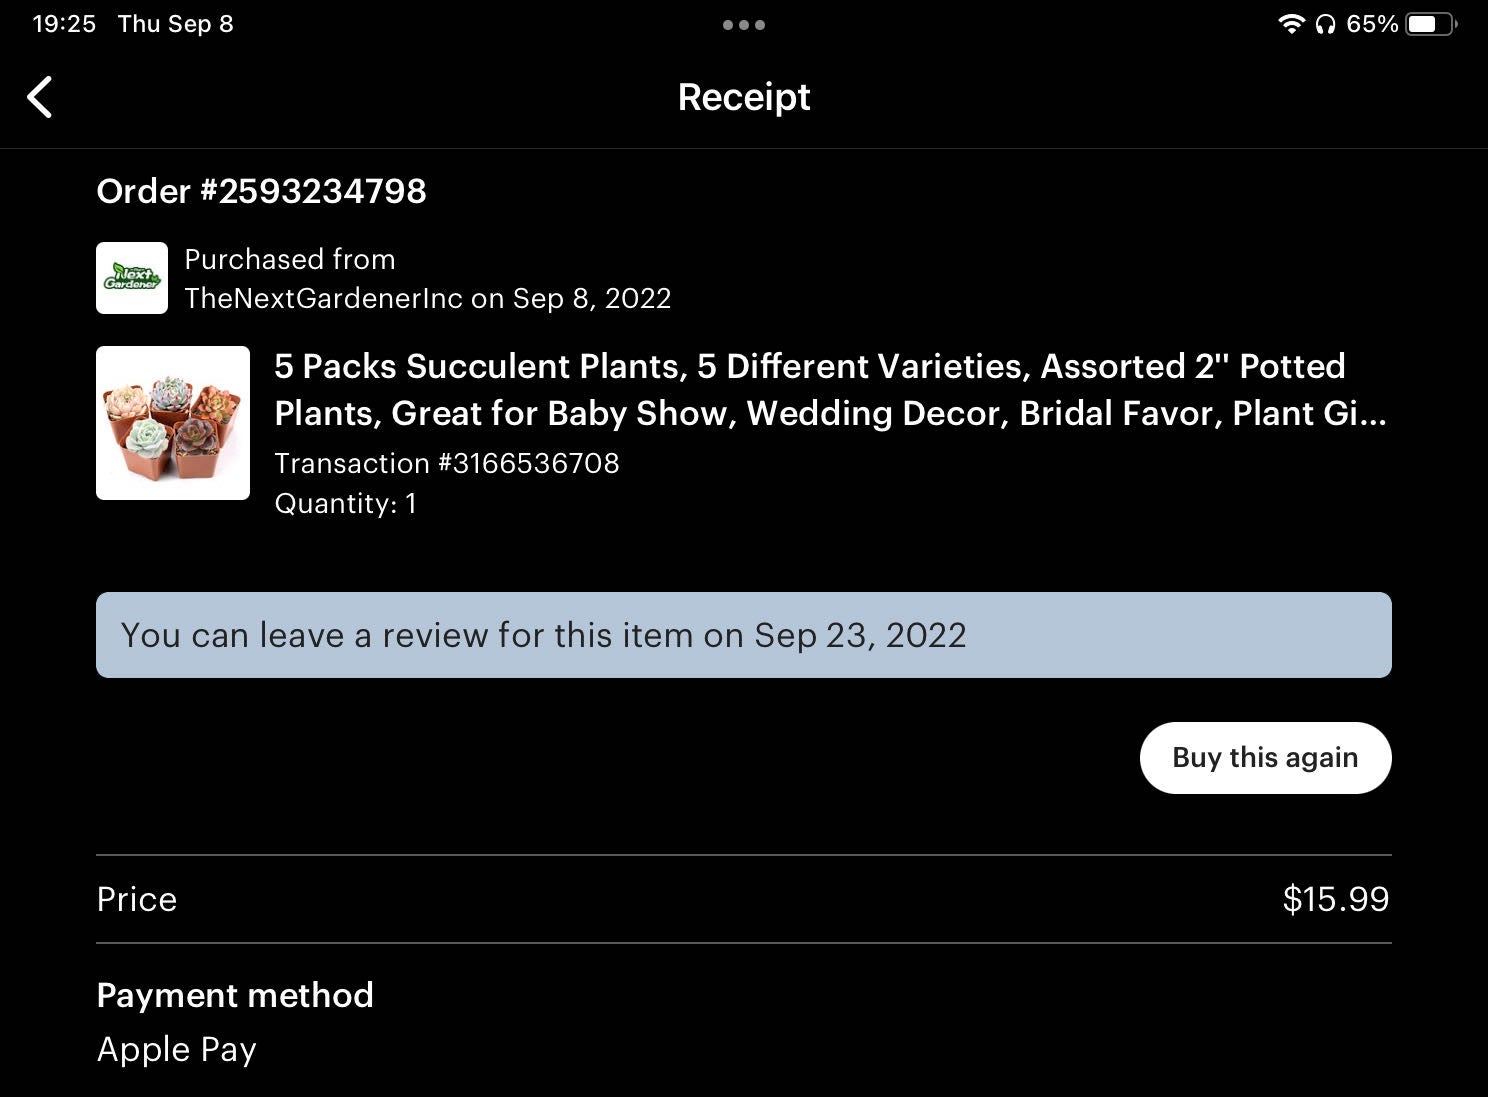Viewport: 1488px width, 1097px height.
Task: Tap the Wi-Fi status icon
Action: [x=1291, y=24]
